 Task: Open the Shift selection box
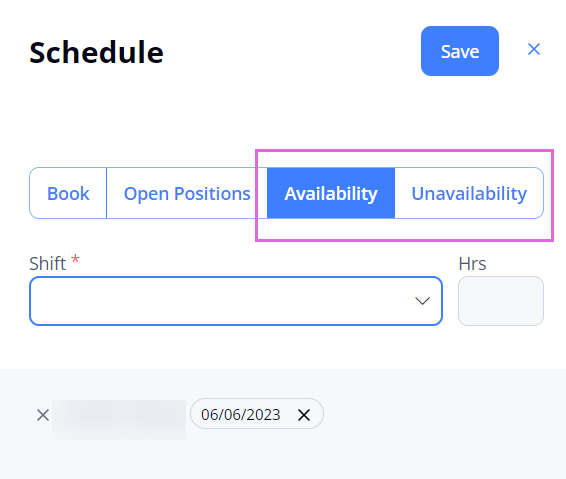tap(236, 301)
